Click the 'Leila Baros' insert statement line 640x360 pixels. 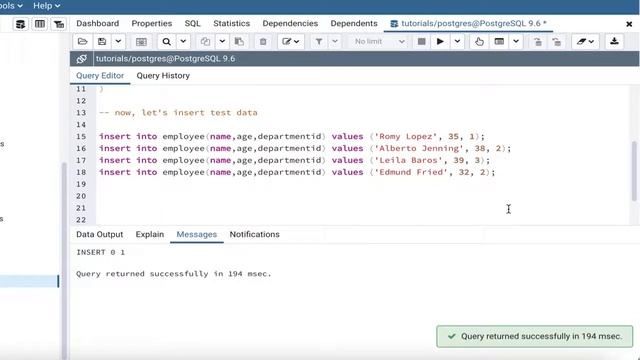[294, 160]
